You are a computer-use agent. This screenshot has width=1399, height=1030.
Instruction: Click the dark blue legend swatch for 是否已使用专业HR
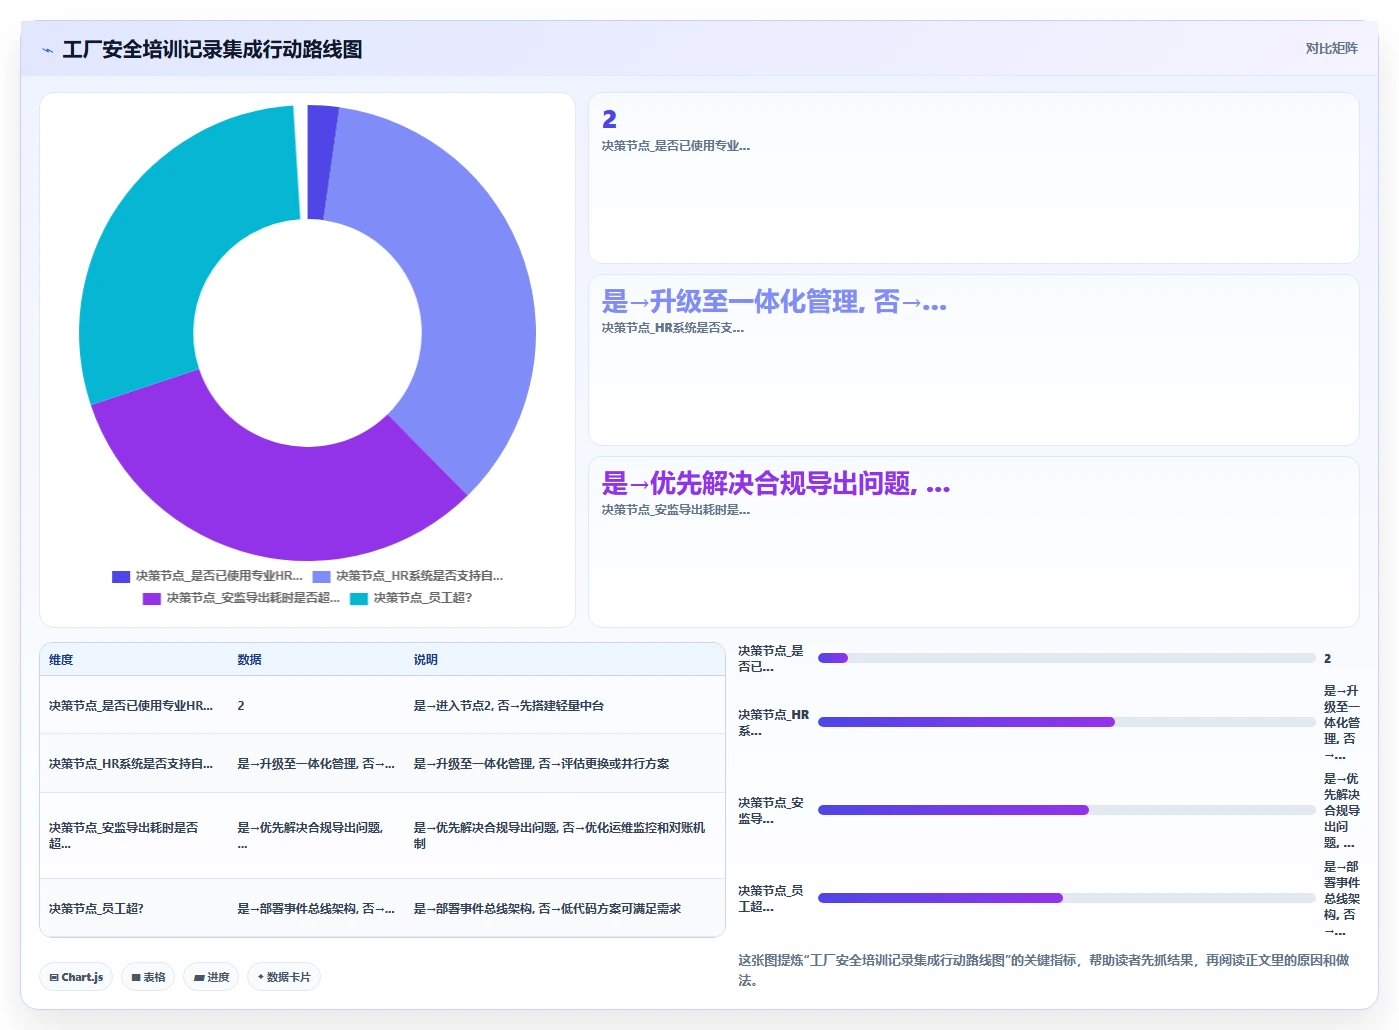[x=121, y=576]
